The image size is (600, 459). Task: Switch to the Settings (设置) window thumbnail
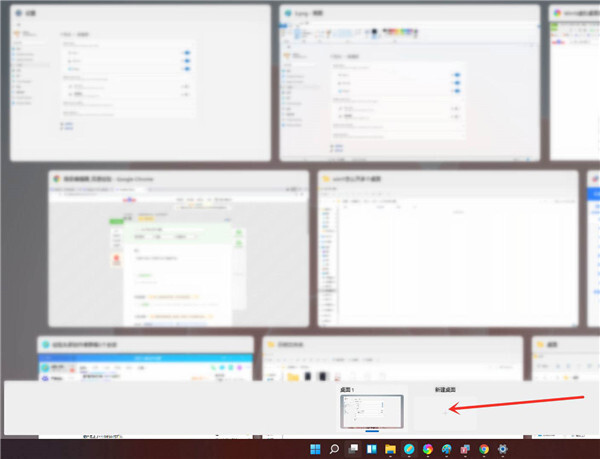pyautogui.click(x=140, y=85)
